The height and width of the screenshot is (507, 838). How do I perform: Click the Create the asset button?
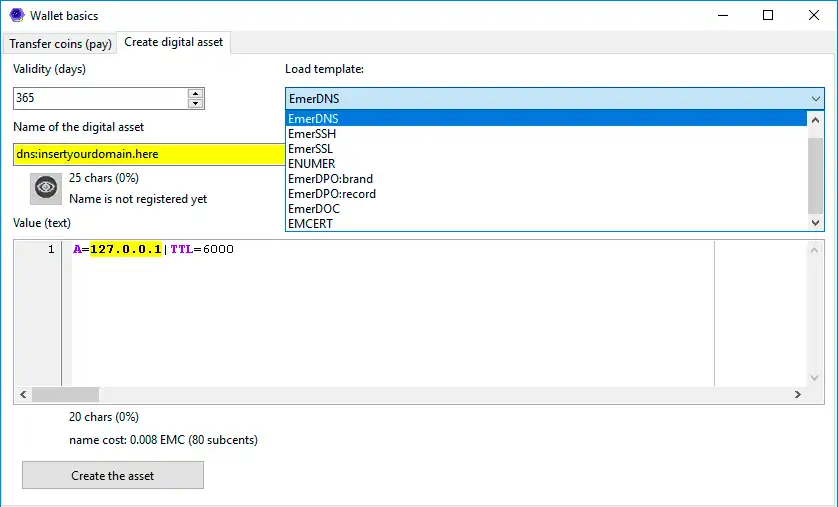(113, 475)
